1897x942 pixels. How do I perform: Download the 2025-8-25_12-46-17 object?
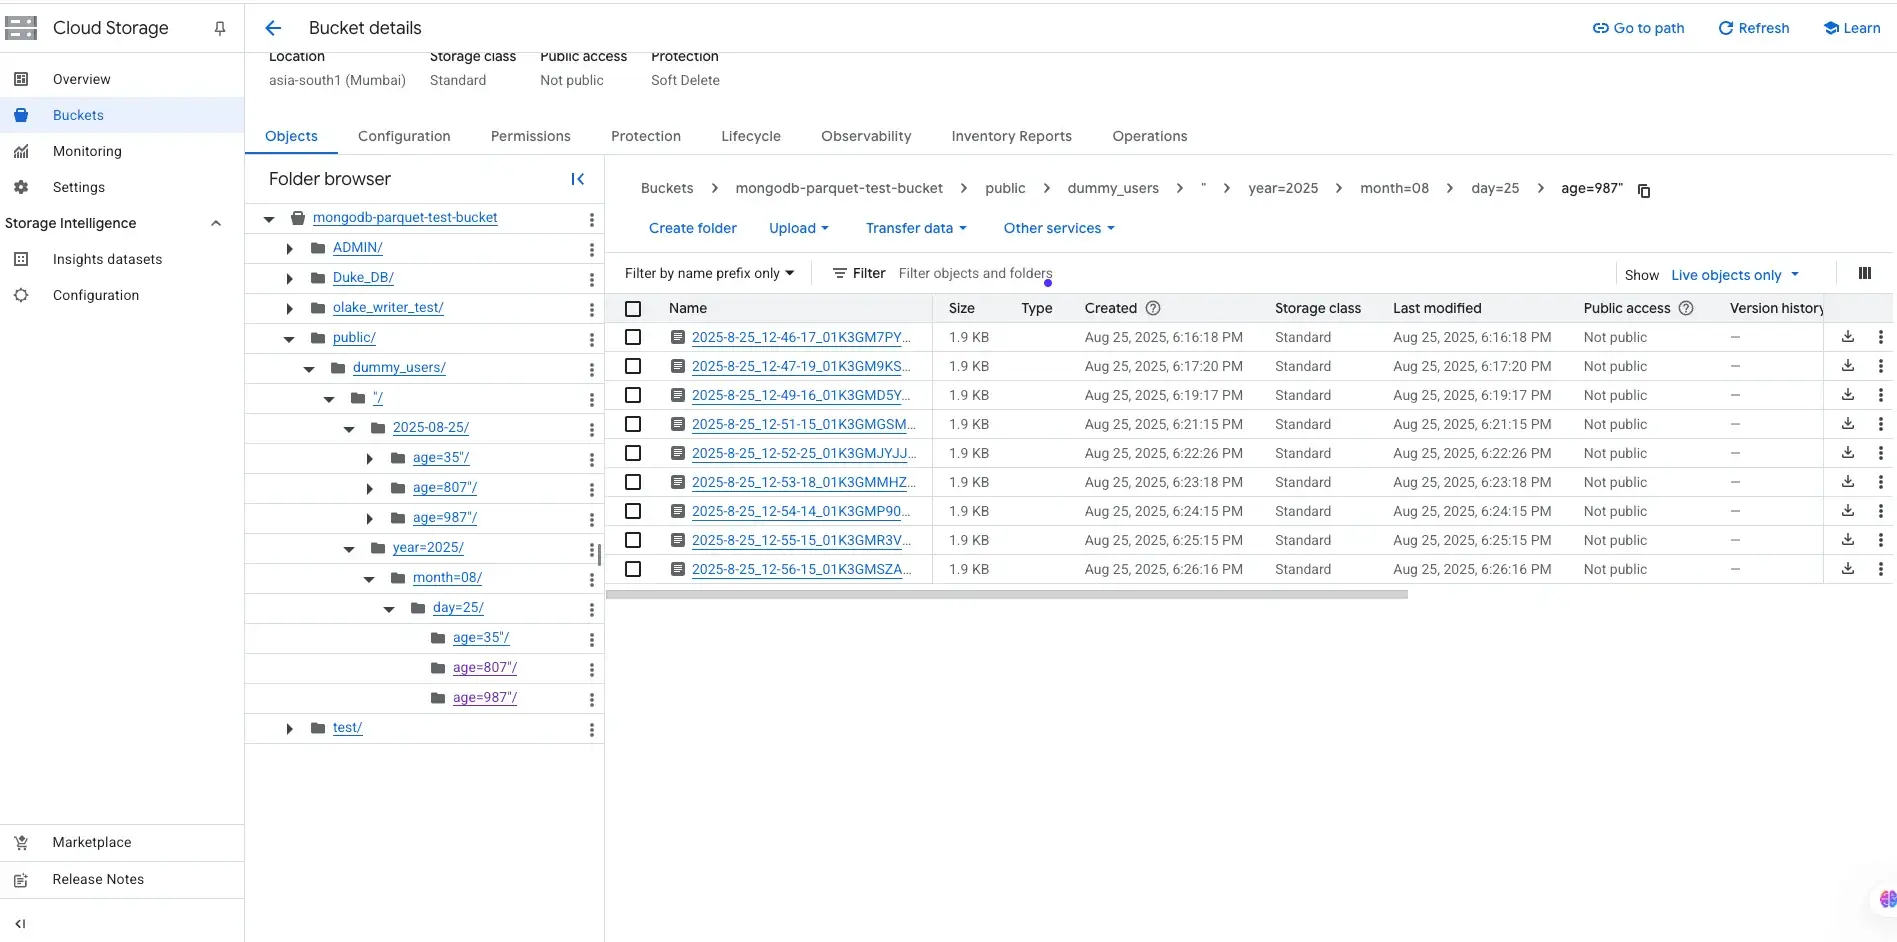[1848, 337]
